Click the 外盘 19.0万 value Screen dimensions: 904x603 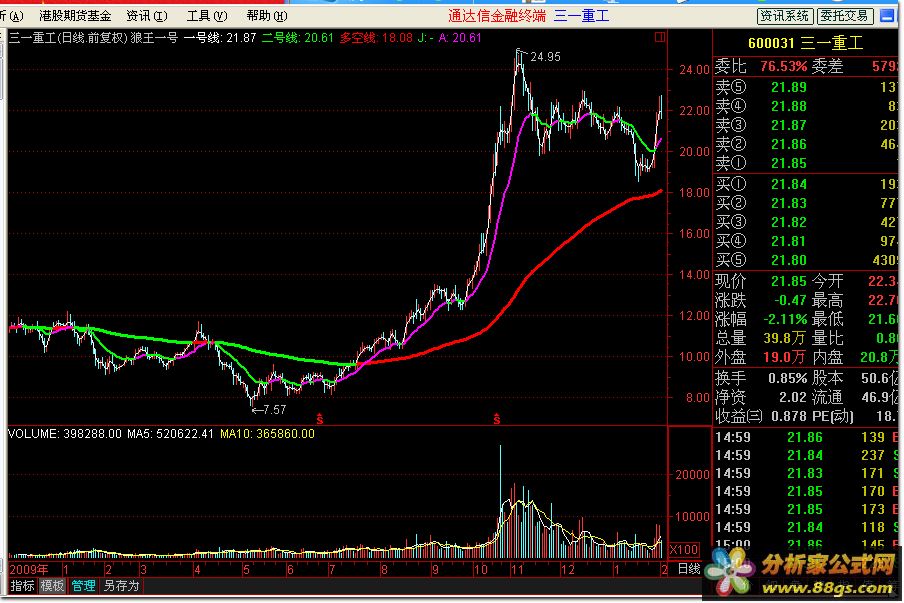784,357
